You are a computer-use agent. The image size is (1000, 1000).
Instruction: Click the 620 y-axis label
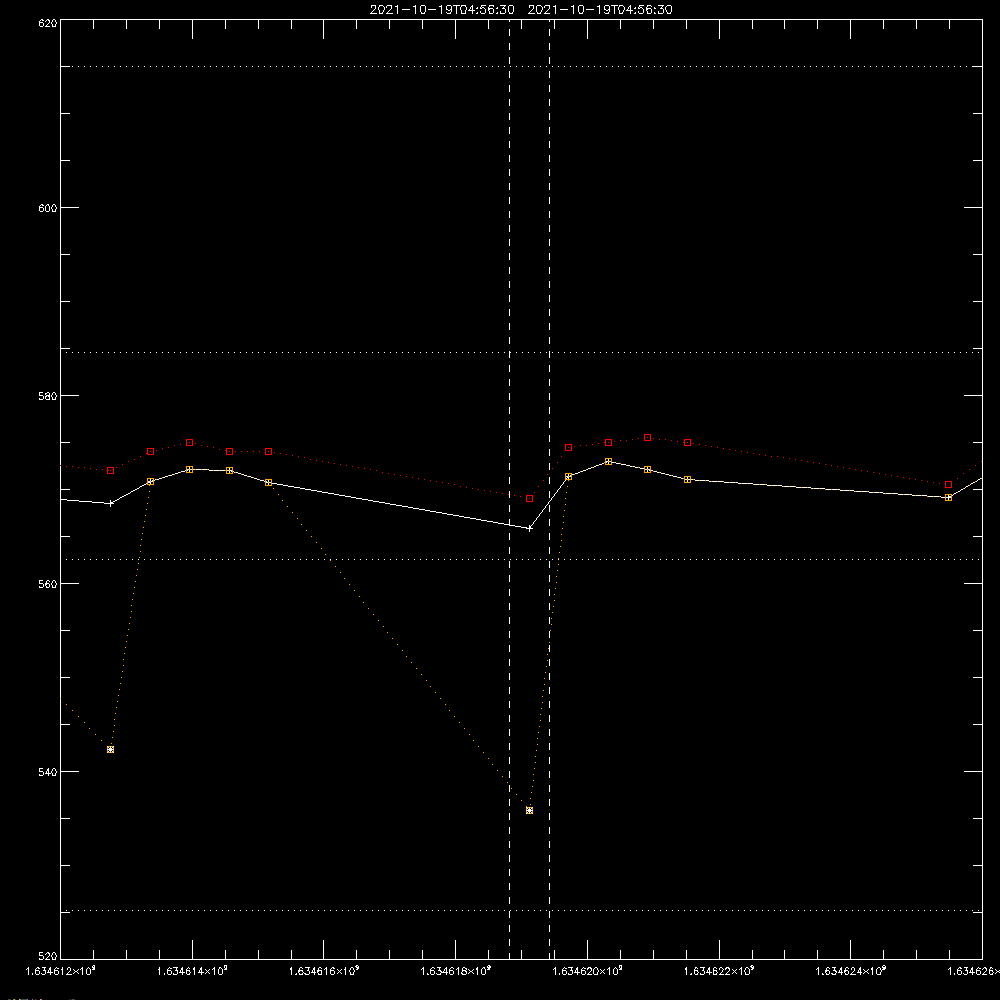[x=48, y=23]
